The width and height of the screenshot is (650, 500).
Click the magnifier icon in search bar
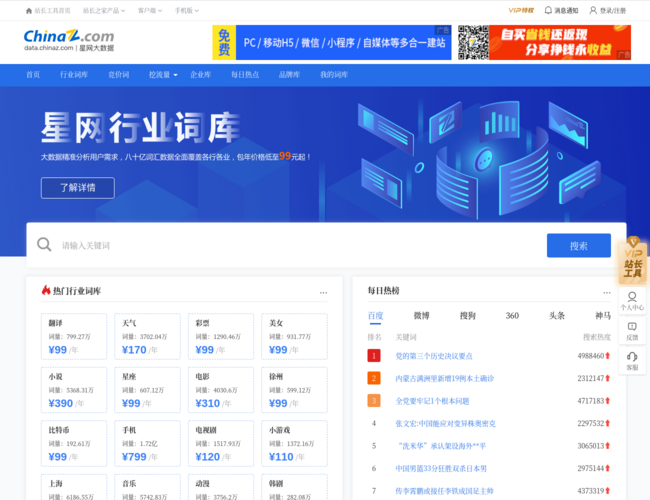(x=44, y=245)
